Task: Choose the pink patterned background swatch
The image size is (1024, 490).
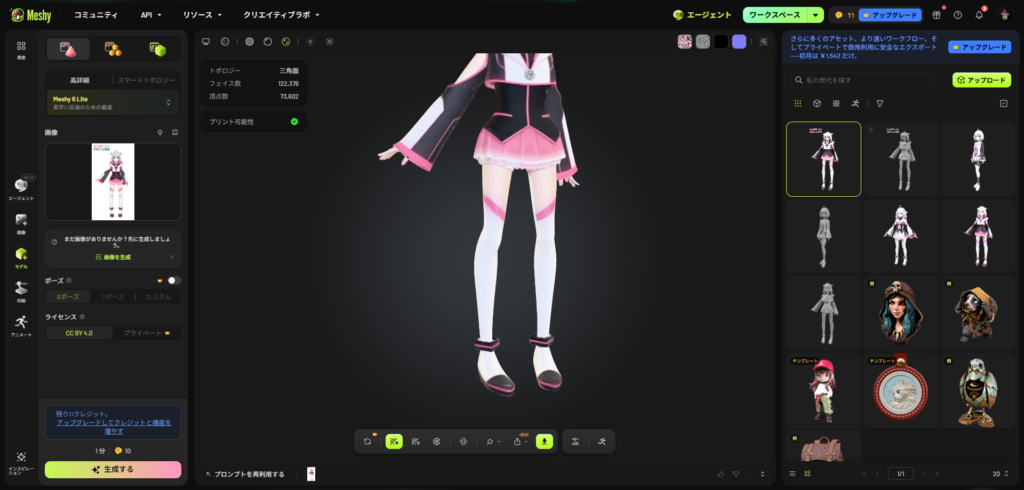Action: 684,42
